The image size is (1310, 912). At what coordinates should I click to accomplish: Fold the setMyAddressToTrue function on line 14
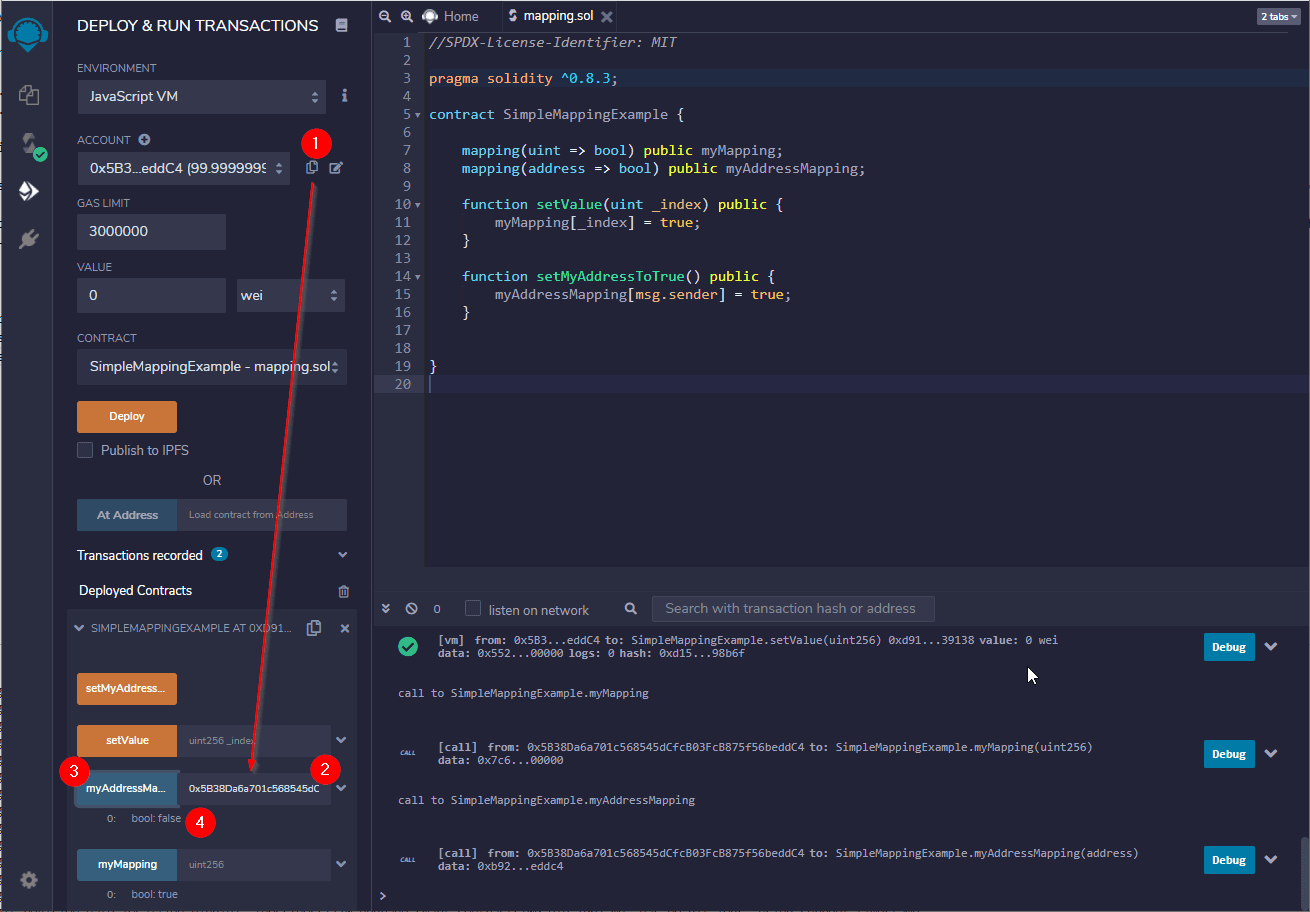click(418, 277)
